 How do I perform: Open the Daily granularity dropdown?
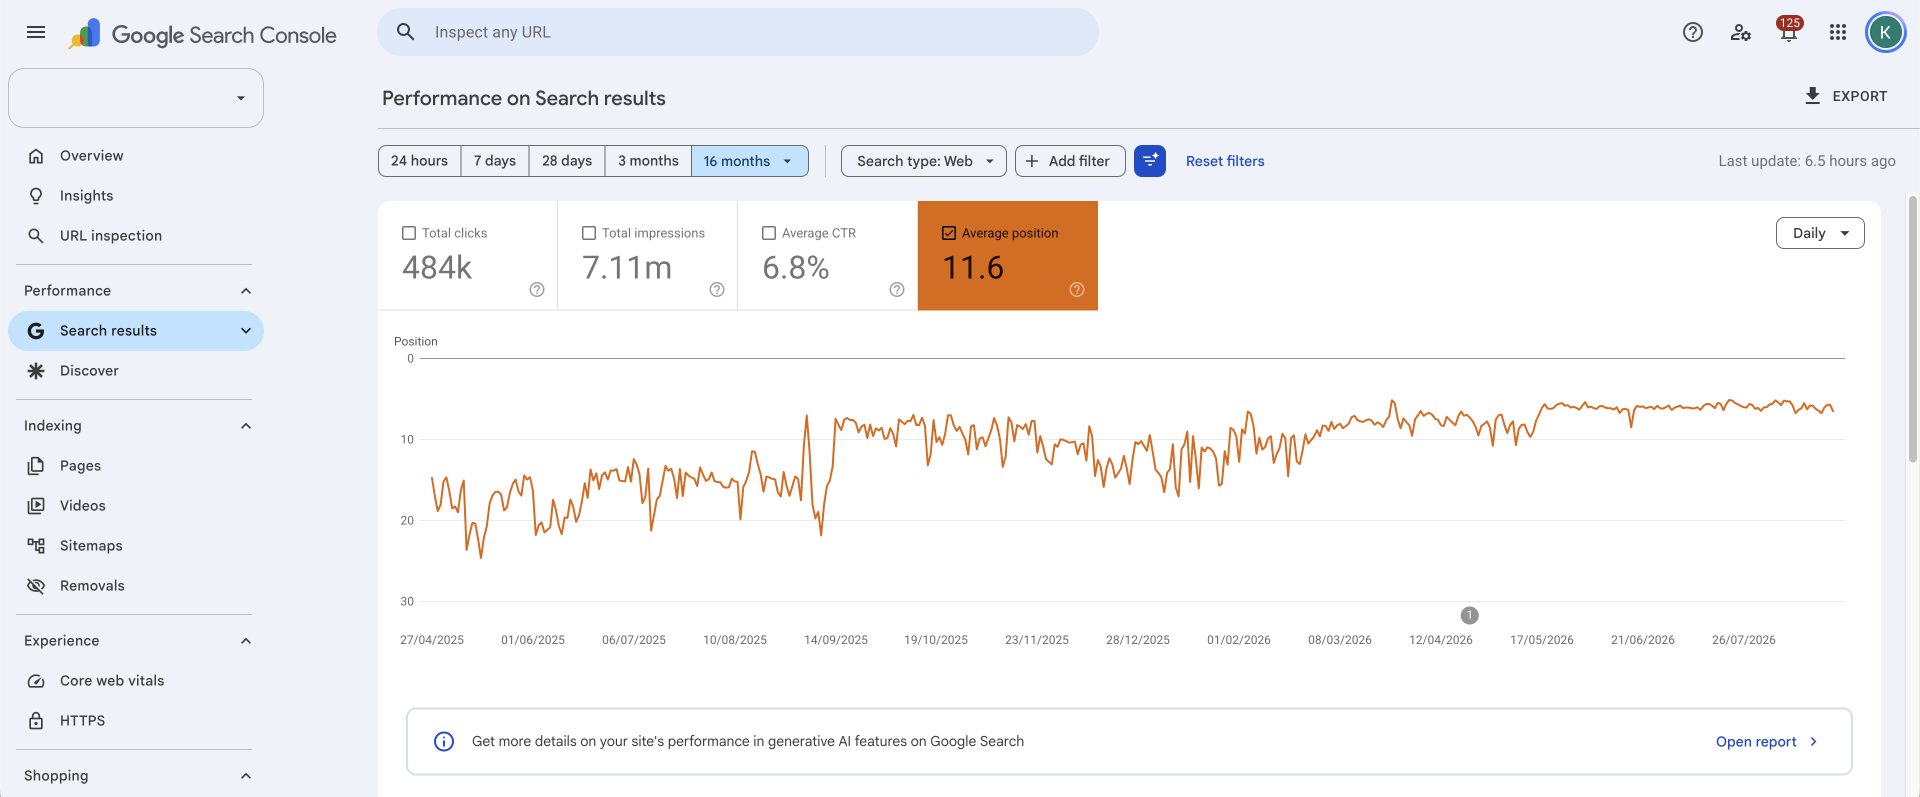tap(1820, 233)
